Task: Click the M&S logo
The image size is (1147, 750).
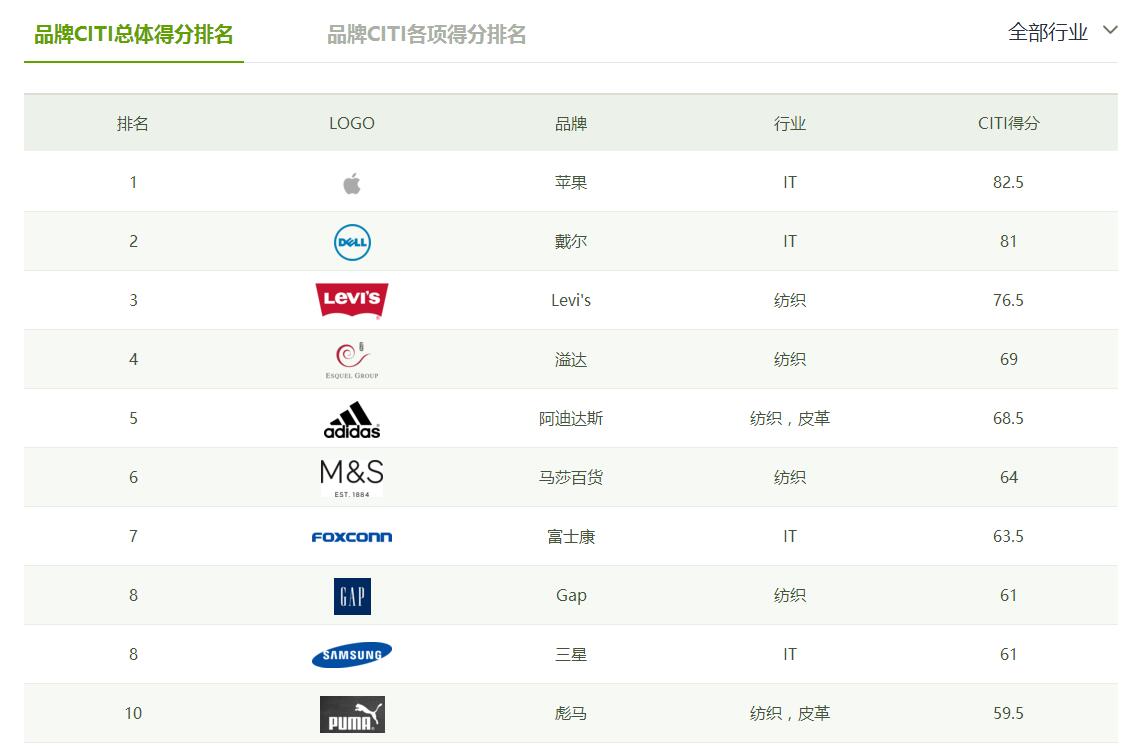Action: coord(351,477)
